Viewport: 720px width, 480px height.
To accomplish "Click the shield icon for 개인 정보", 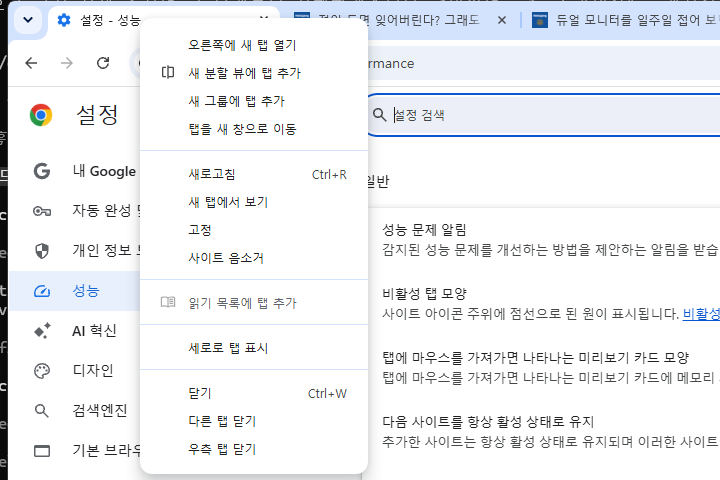I will click(x=42, y=251).
